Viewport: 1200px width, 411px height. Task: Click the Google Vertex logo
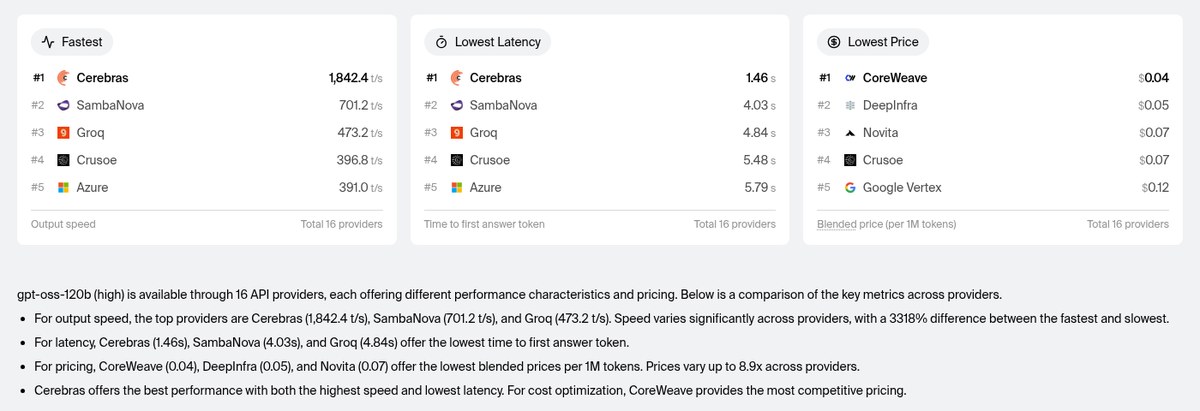tap(849, 187)
